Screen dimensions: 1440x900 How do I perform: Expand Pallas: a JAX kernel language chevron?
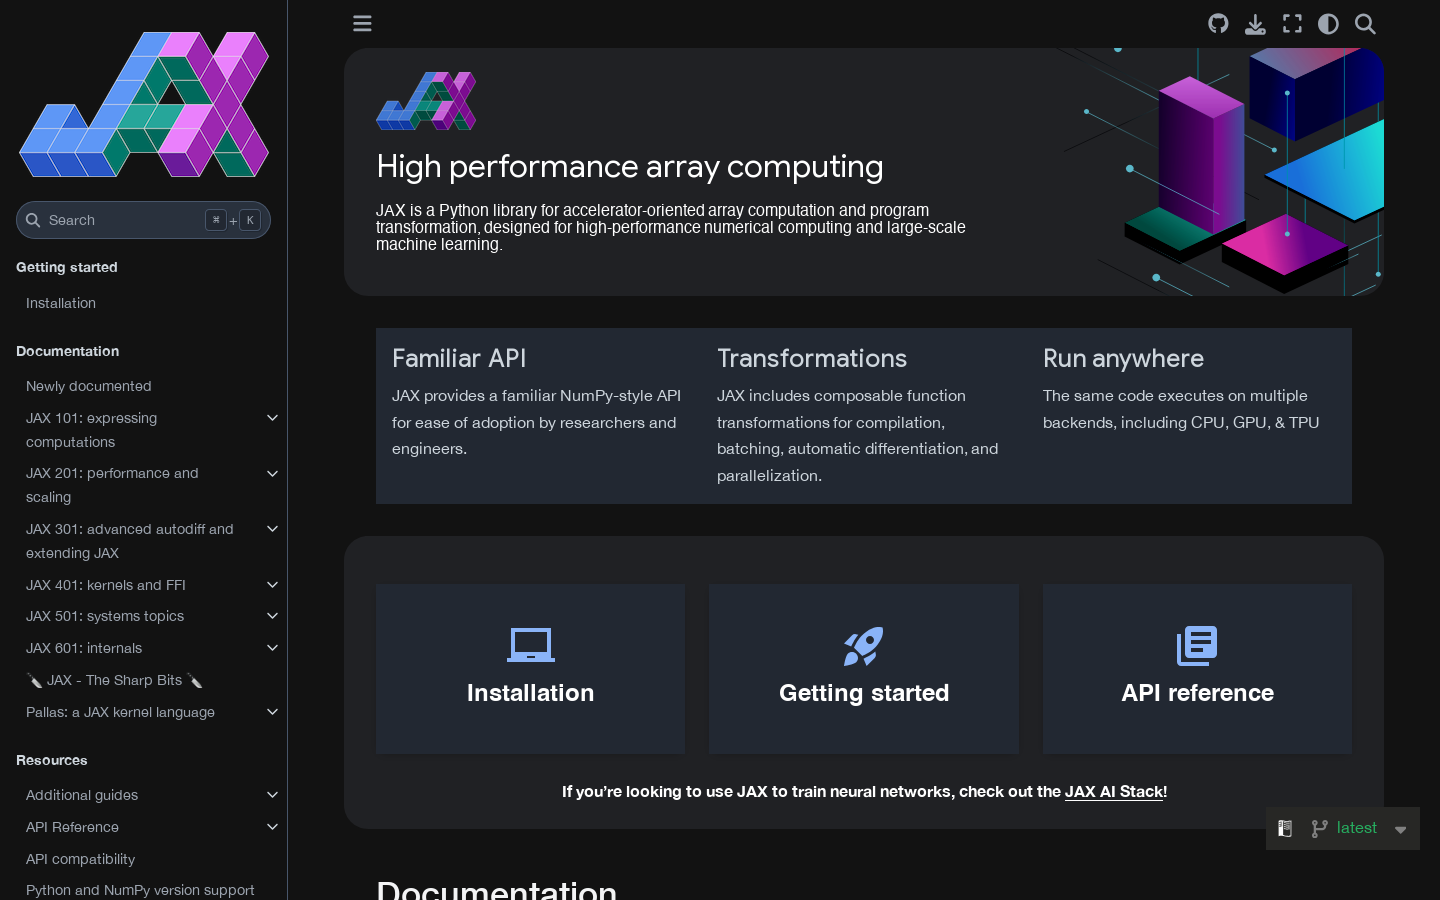[x=272, y=712]
